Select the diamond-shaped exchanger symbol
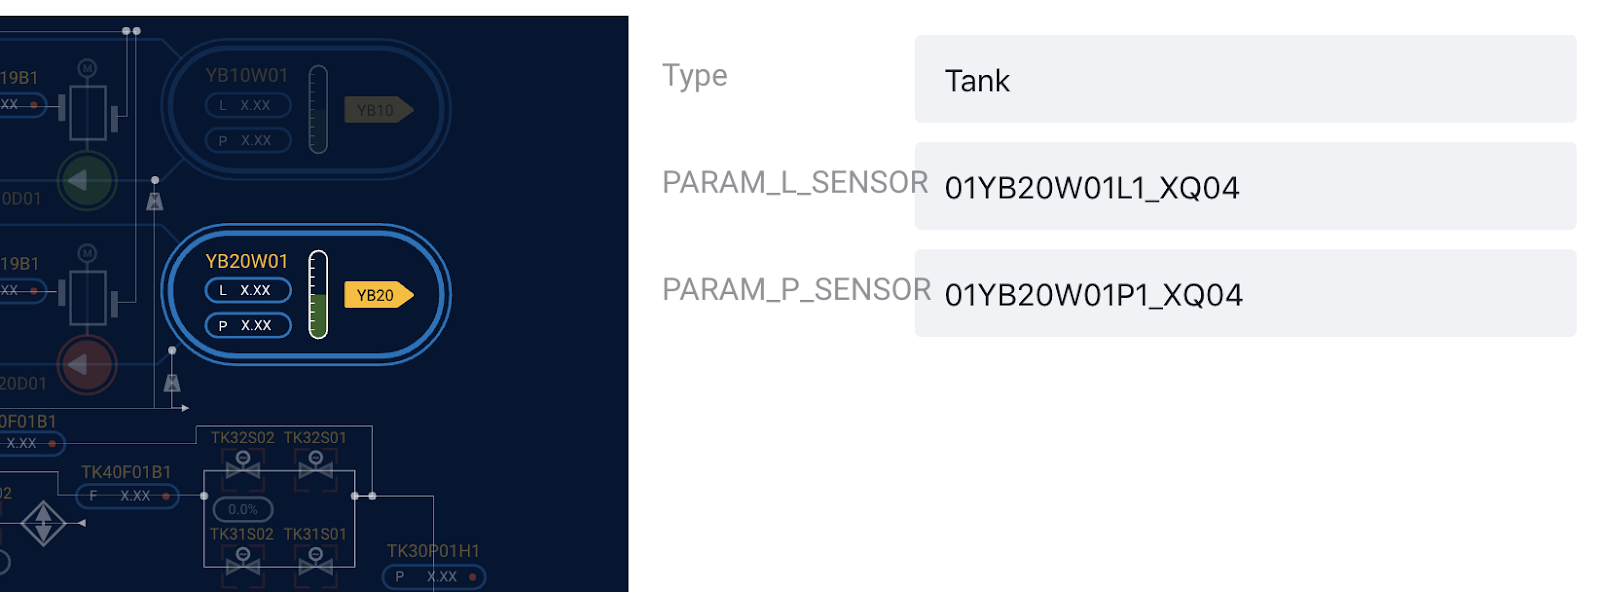Viewport: 1600px width, 592px height. [x=43, y=523]
